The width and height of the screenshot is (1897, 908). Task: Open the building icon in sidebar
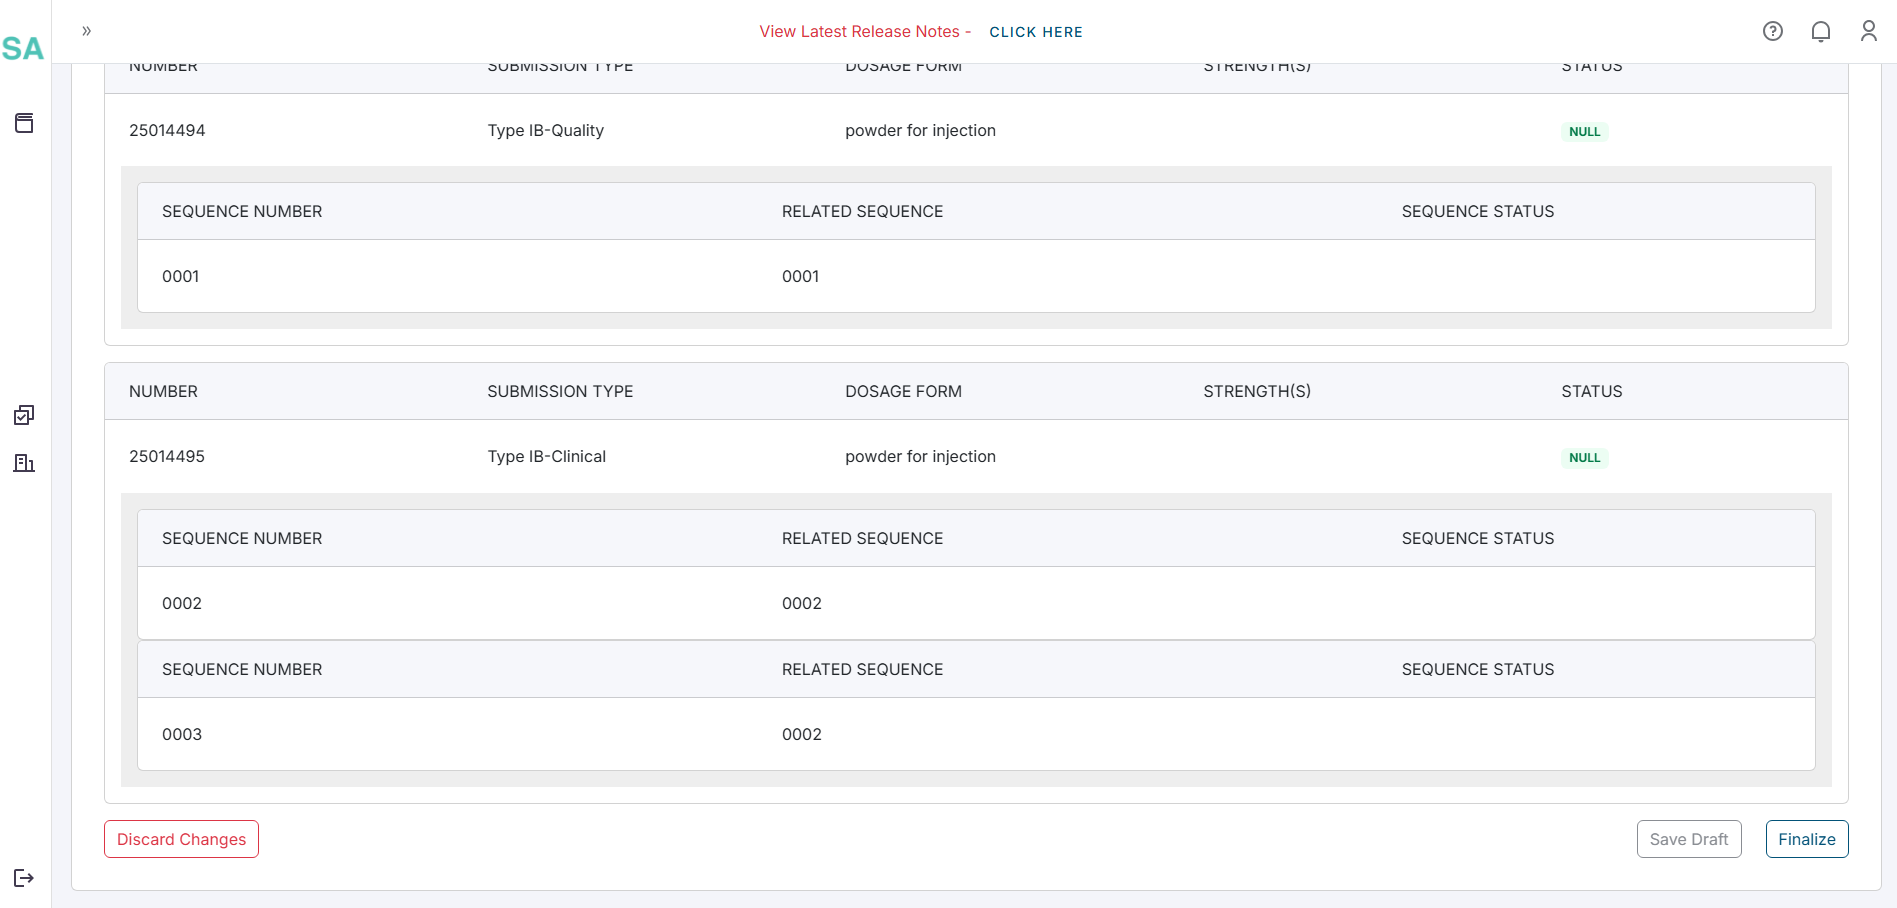(x=24, y=463)
